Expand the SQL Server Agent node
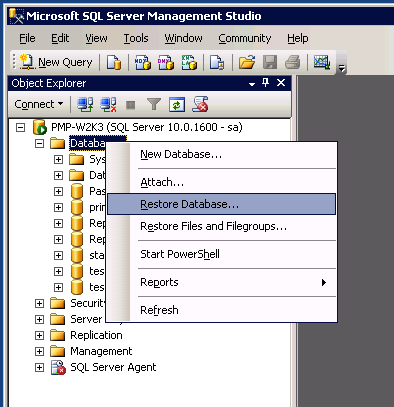This screenshot has width=394, height=407. click(39, 367)
